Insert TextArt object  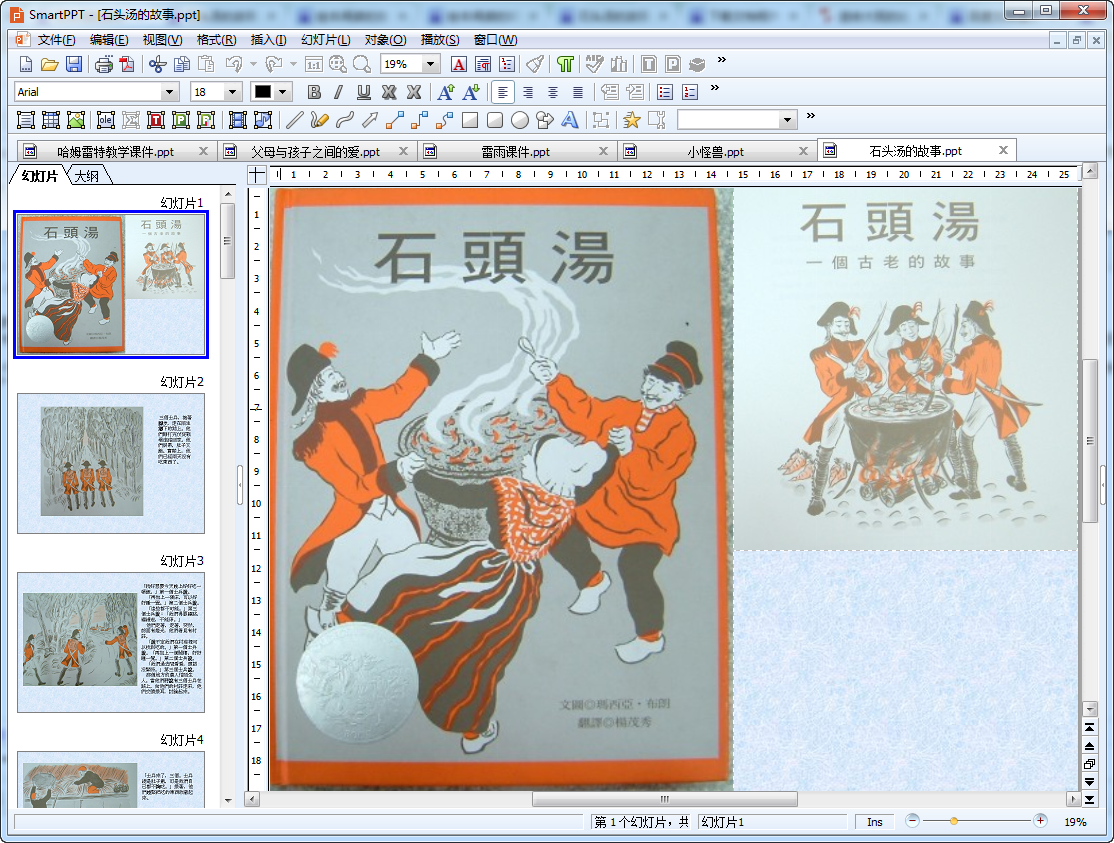[570, 120]
